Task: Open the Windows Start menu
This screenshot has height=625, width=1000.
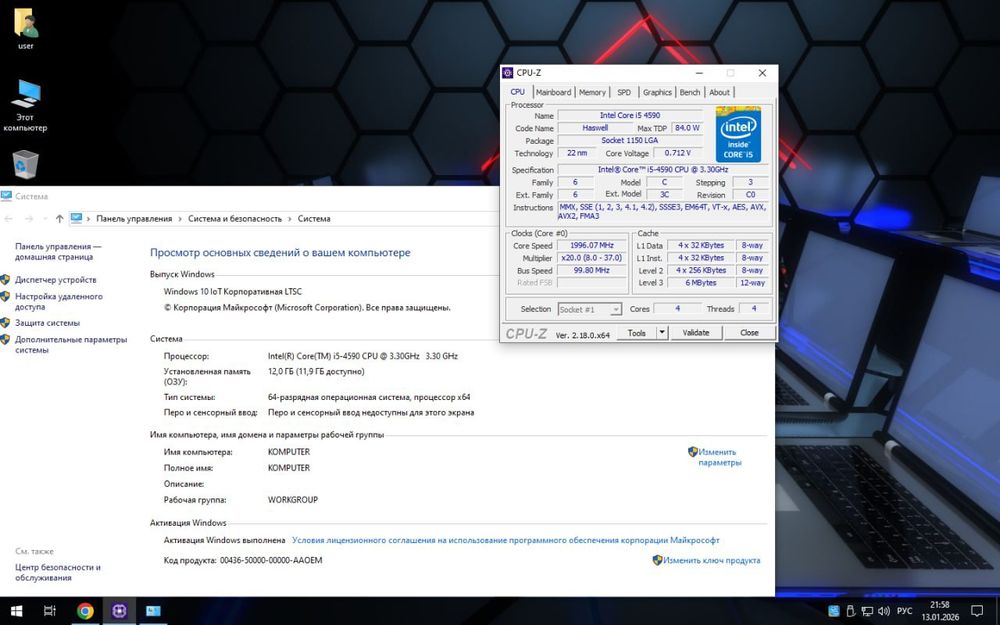Action: coord(17,611)
